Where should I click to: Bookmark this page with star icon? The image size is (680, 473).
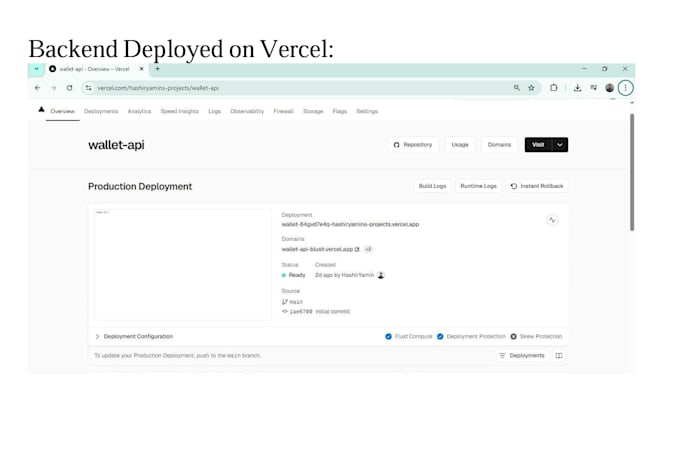pyautogui.click(x=531, y=88)
